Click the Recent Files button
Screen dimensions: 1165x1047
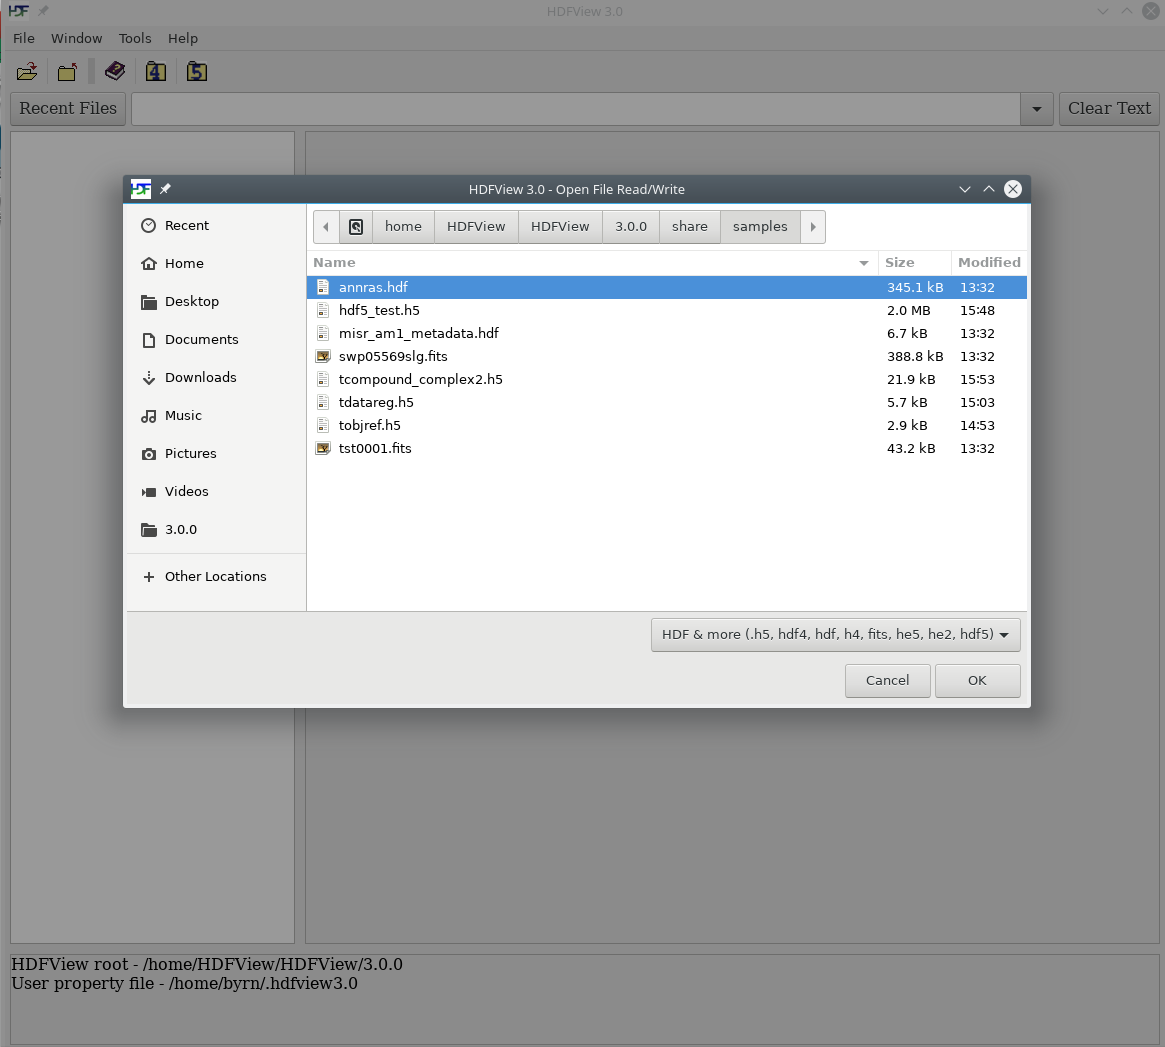tap(68, 108)
